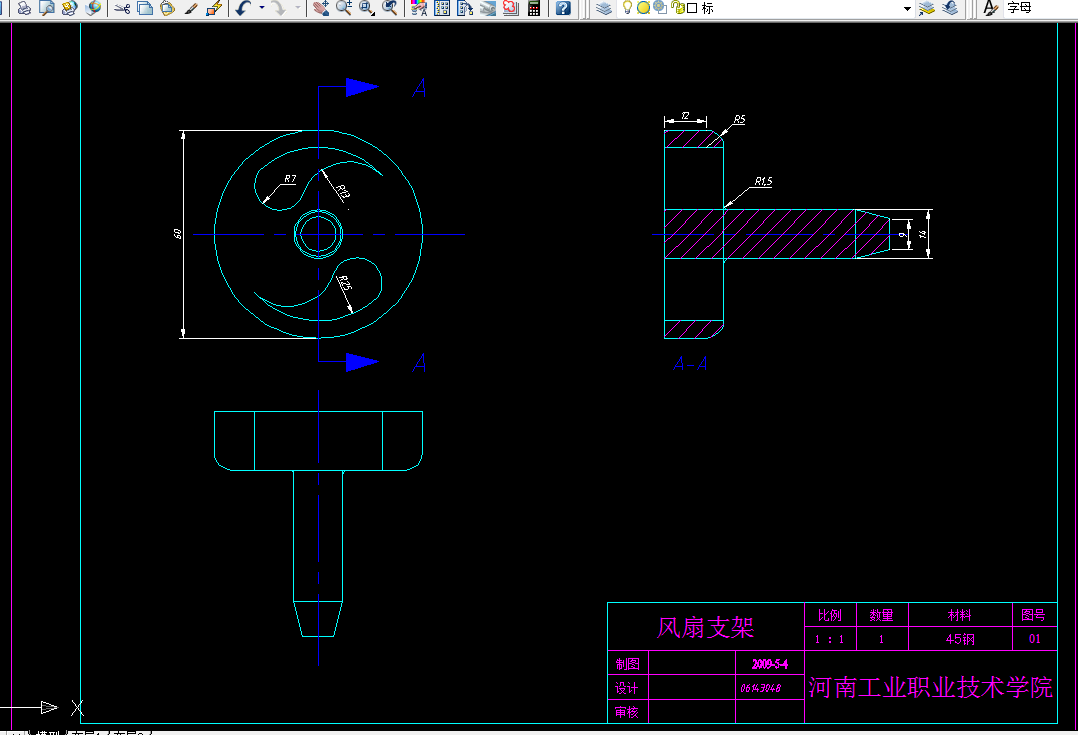Click the Block Editor lightning icon
Screen dimensions: 1078x735
214,8
